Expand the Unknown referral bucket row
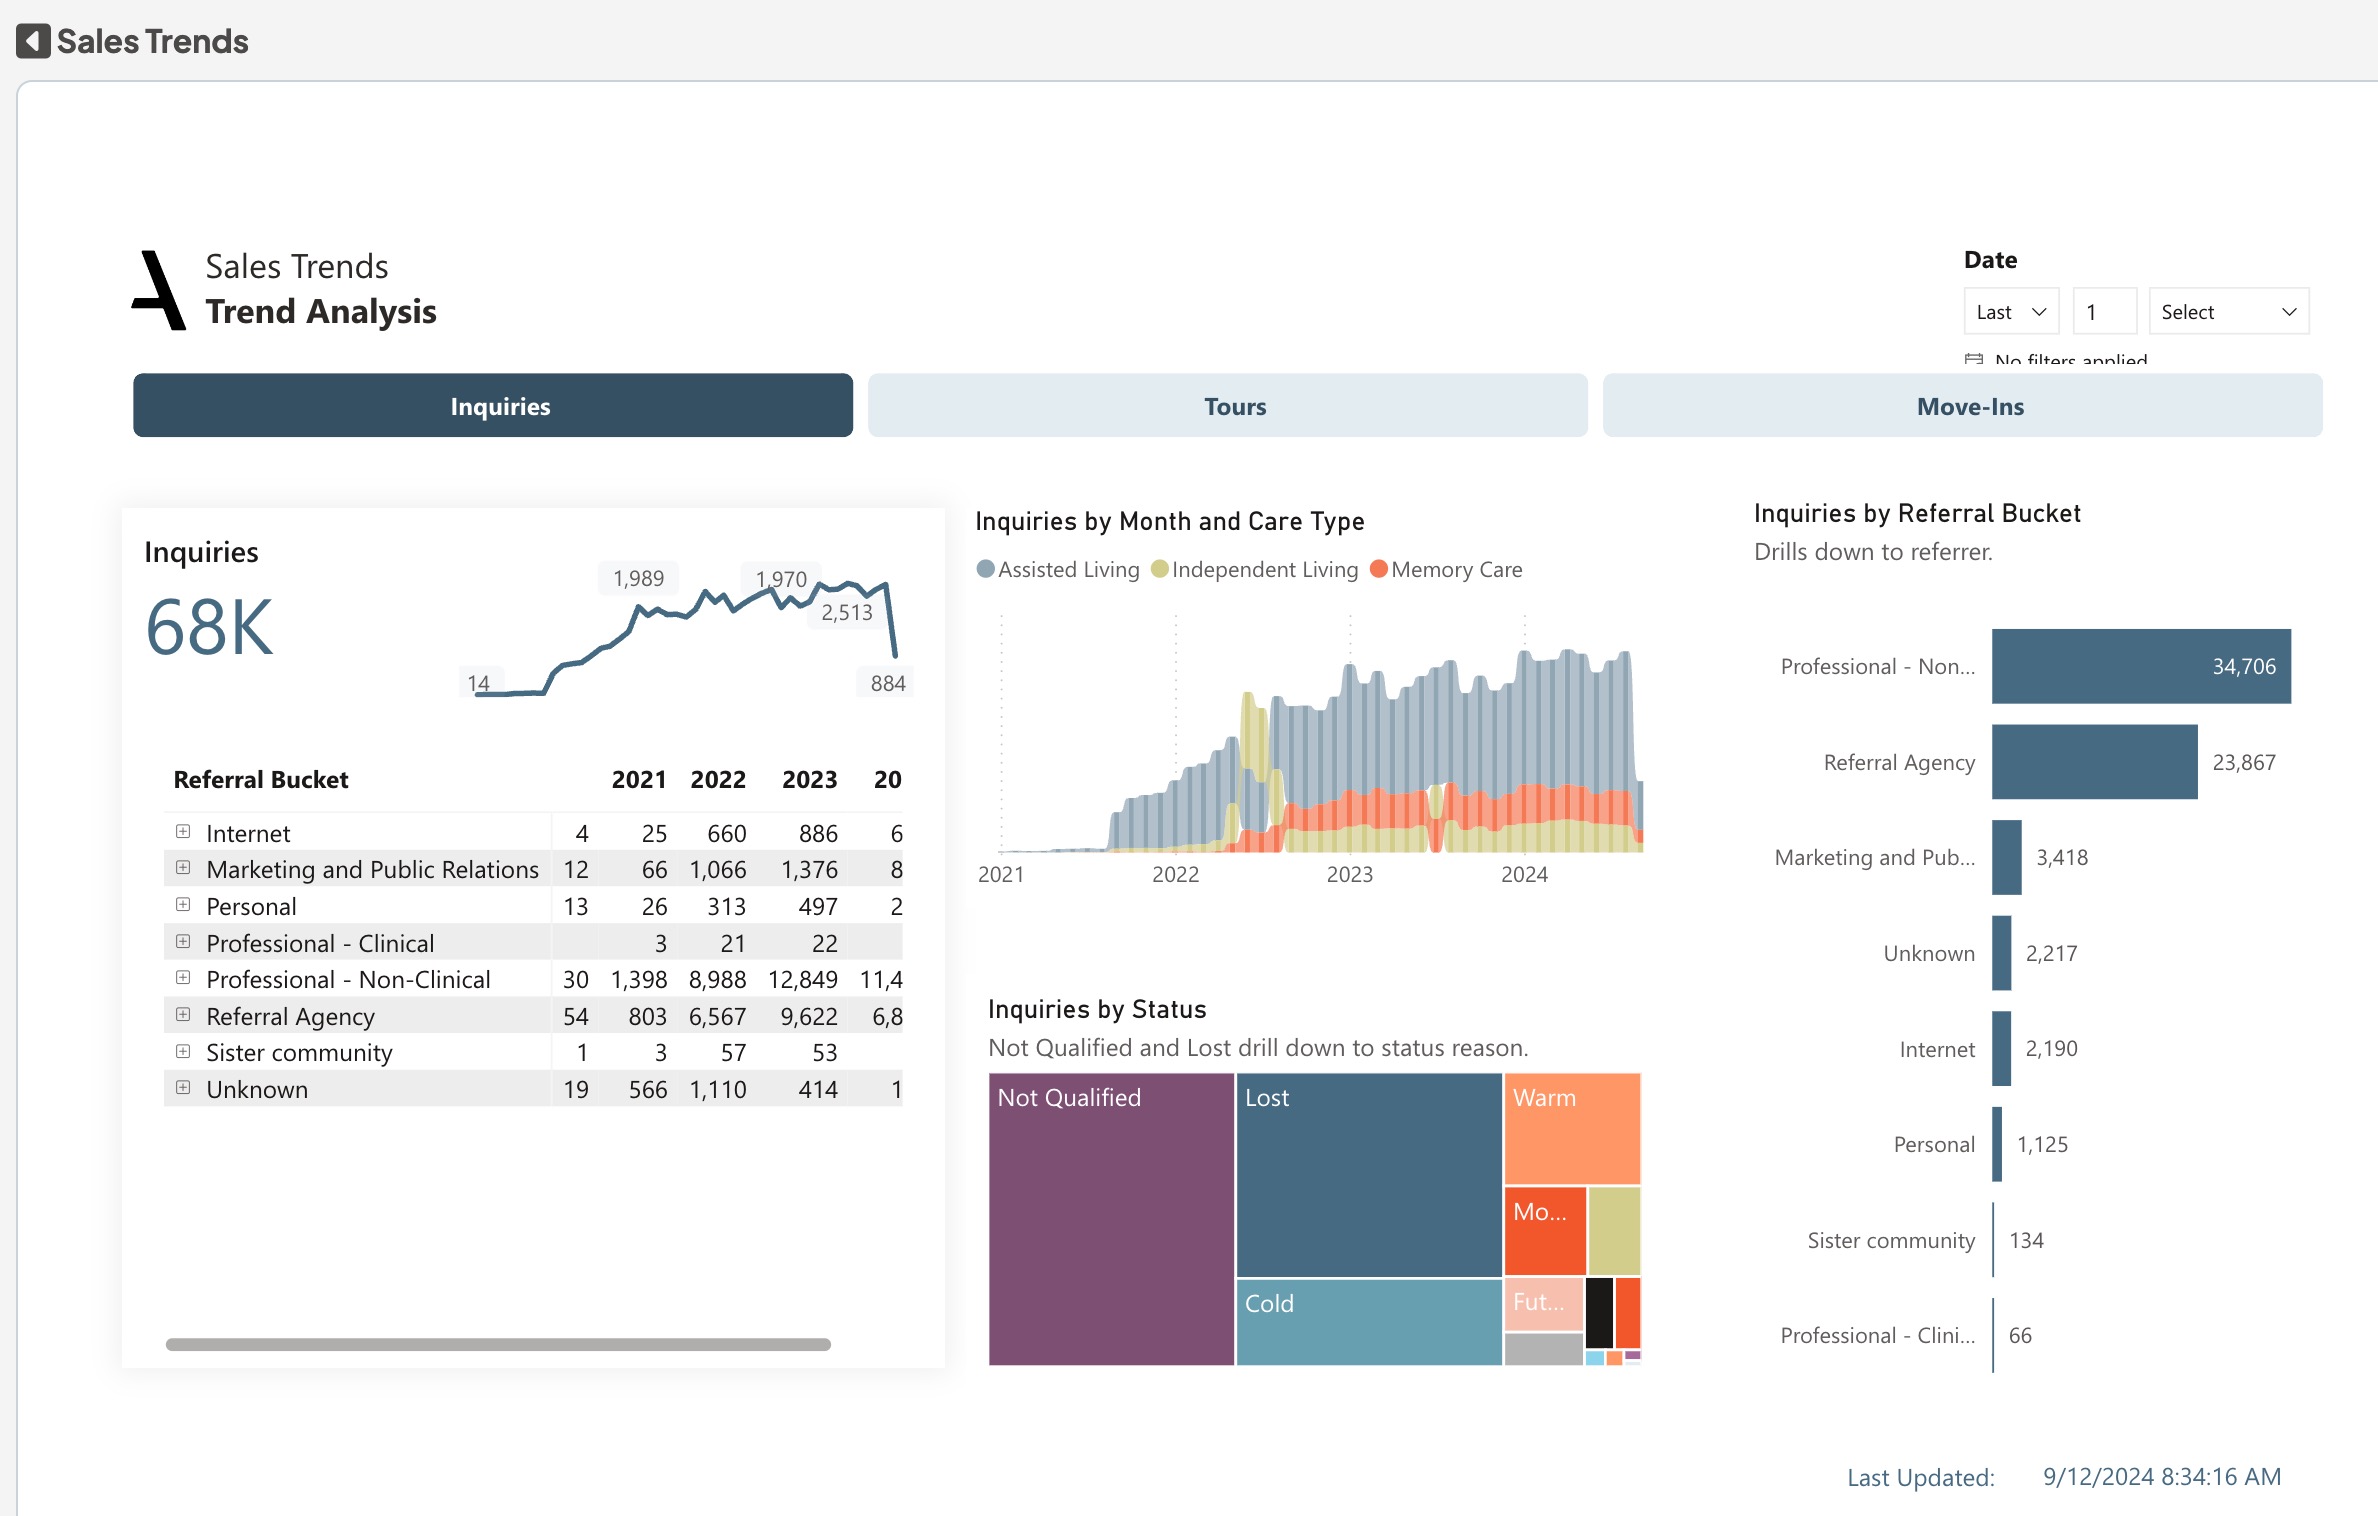 [183, 1088]
